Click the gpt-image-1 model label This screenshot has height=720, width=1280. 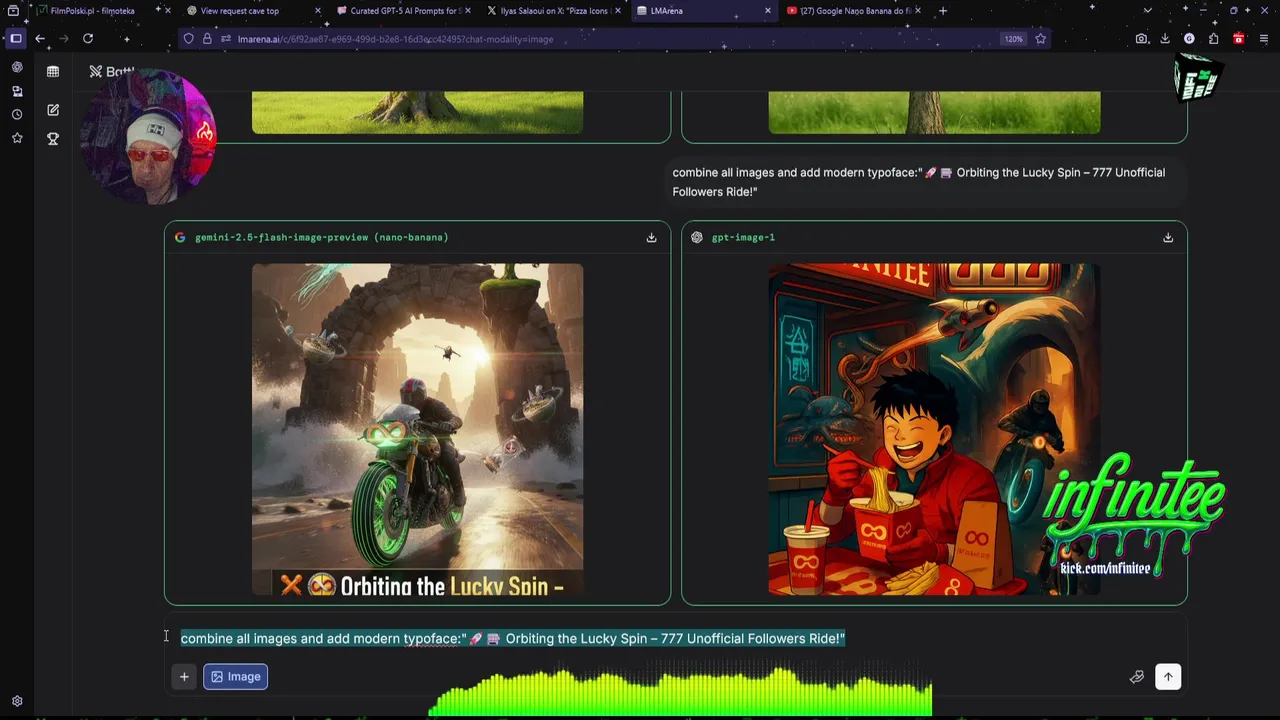click(x=743, y=237)
